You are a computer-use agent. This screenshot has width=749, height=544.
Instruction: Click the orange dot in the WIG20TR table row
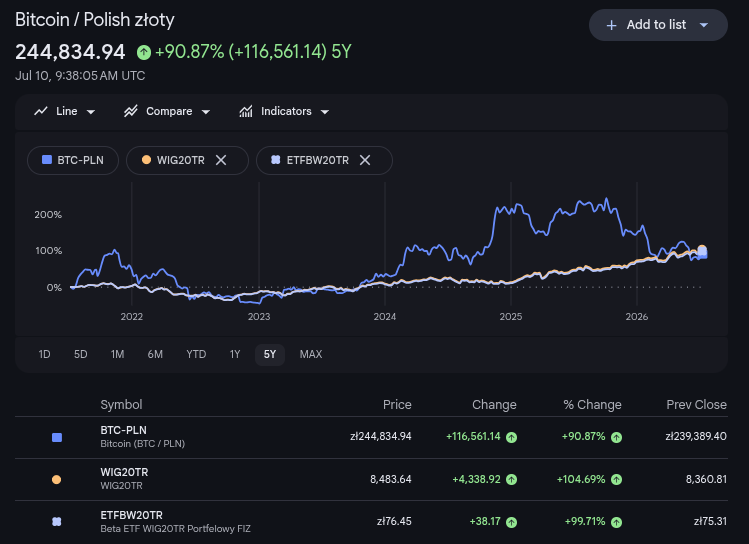56,479
